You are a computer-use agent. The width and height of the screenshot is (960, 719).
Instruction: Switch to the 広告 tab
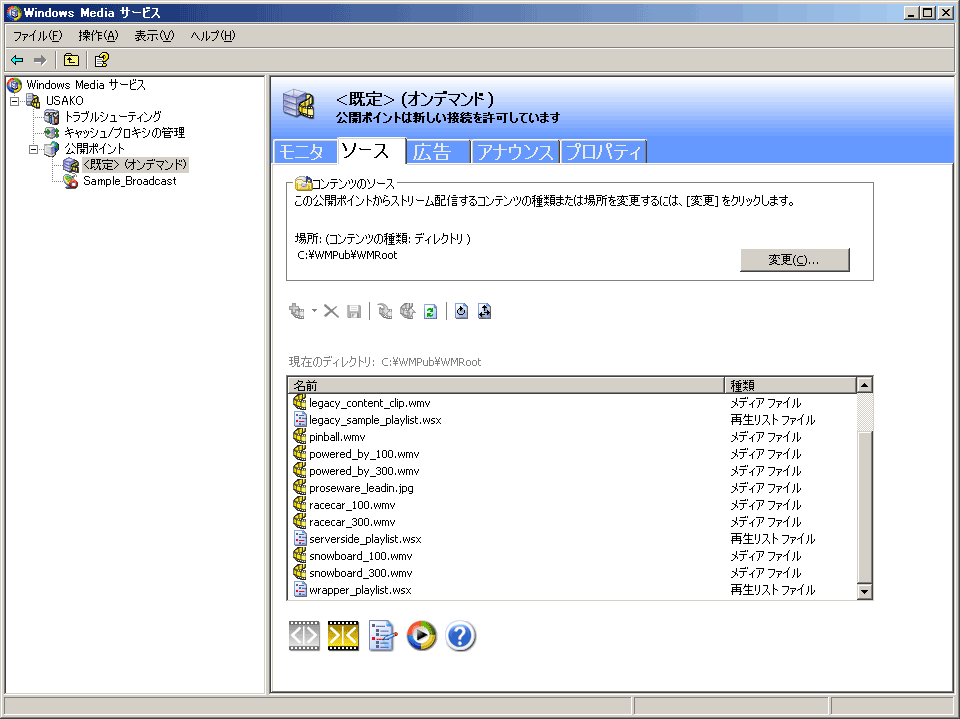click(437, 152)
